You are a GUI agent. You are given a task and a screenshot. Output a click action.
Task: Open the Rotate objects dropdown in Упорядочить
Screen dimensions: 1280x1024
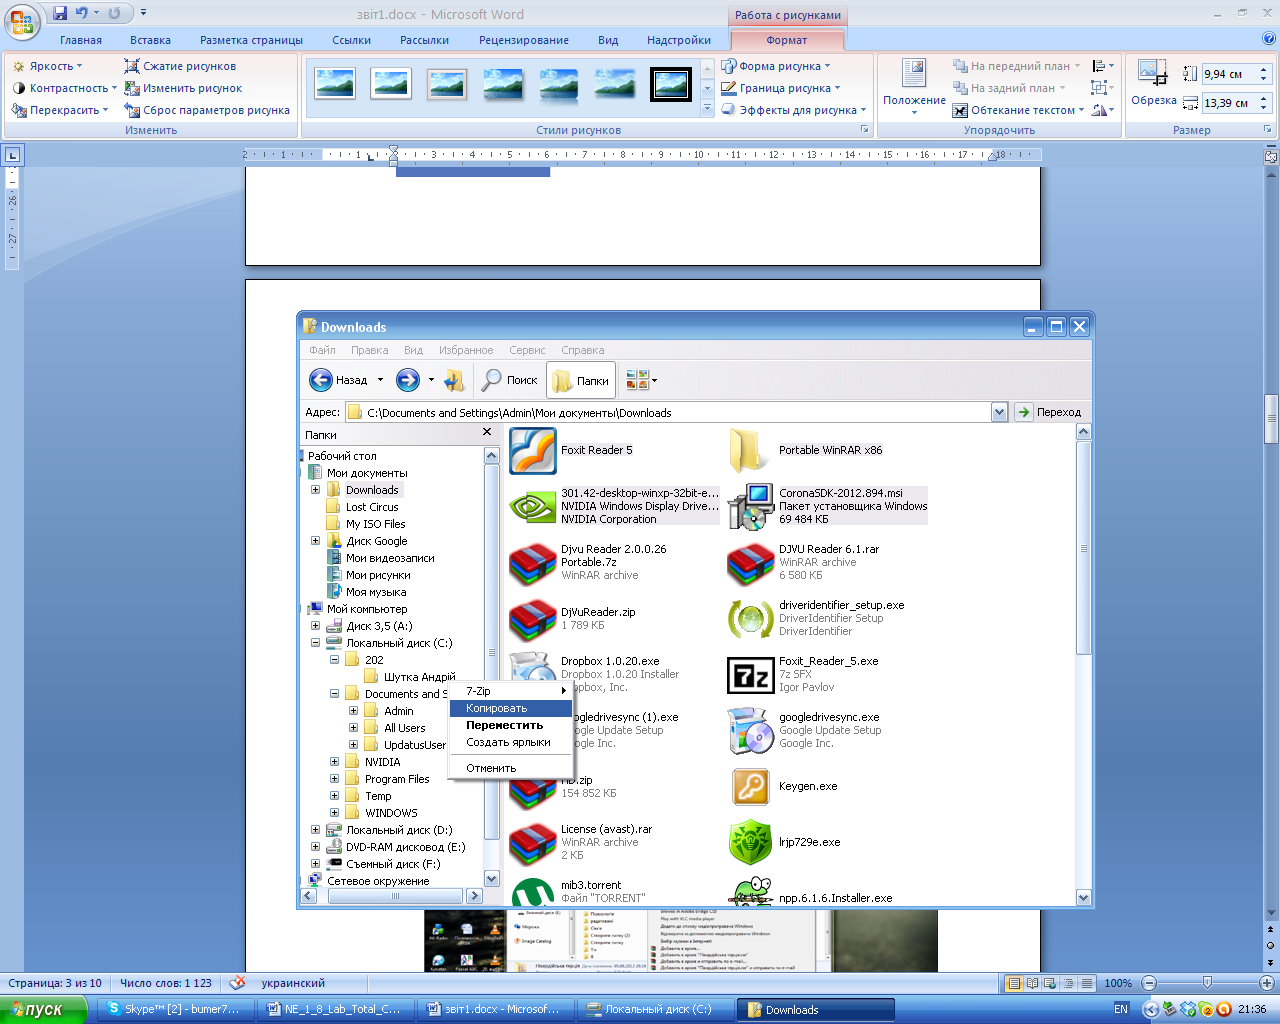[x=1103, y=110]
